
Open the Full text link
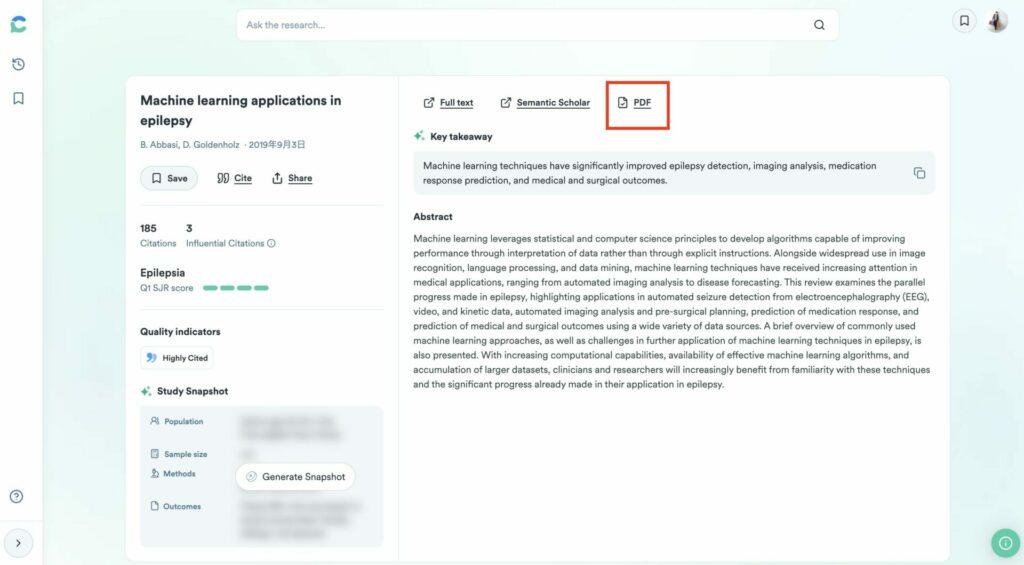(448, 103)
